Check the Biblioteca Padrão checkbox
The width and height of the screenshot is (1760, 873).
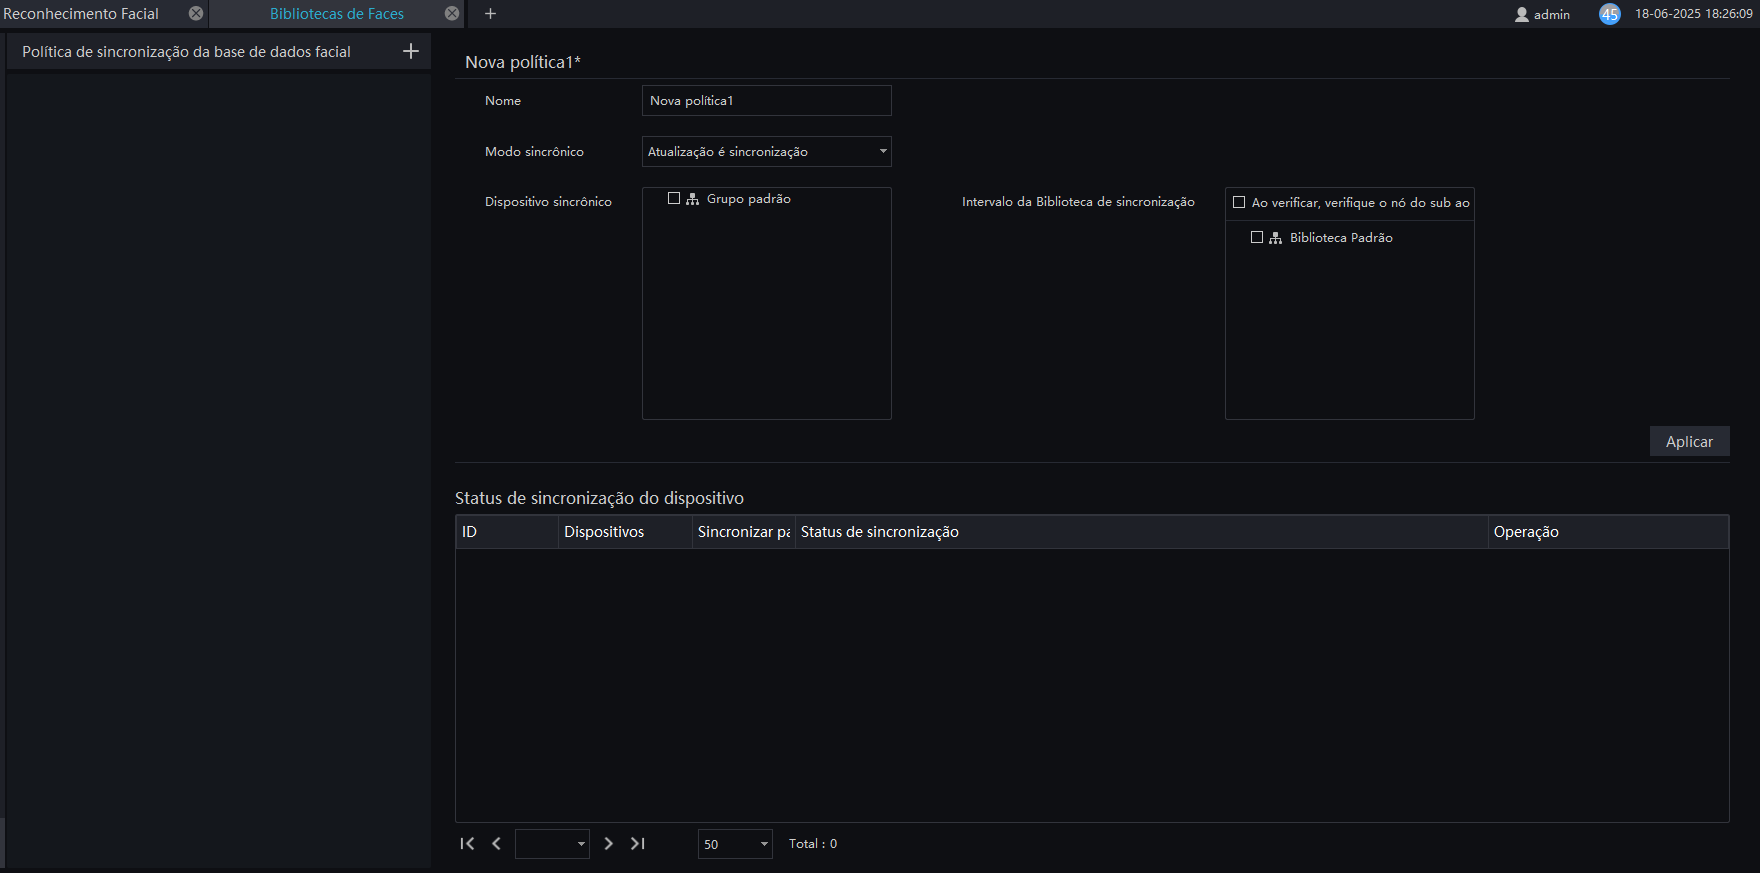coord(1257,237)
